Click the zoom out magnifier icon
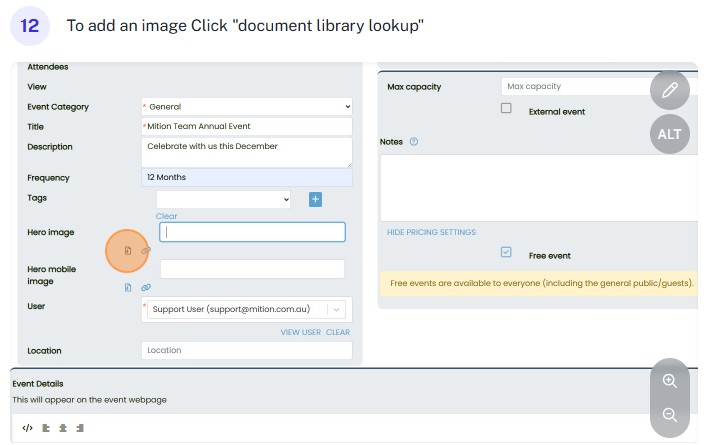 coord(669,415)
